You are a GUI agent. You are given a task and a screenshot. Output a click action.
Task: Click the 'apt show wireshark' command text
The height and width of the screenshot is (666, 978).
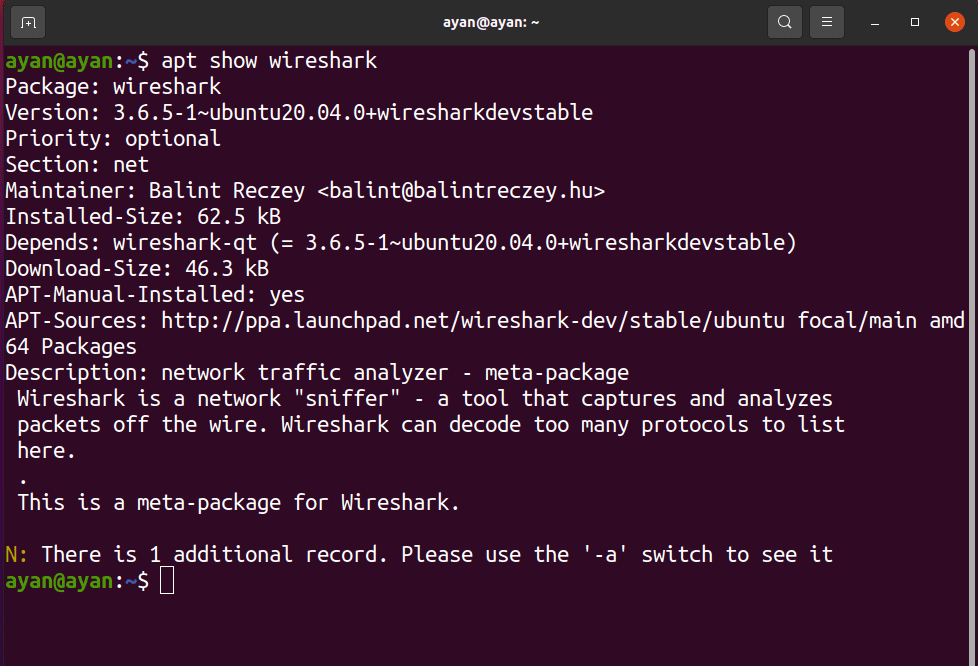(x=269, y=61)
